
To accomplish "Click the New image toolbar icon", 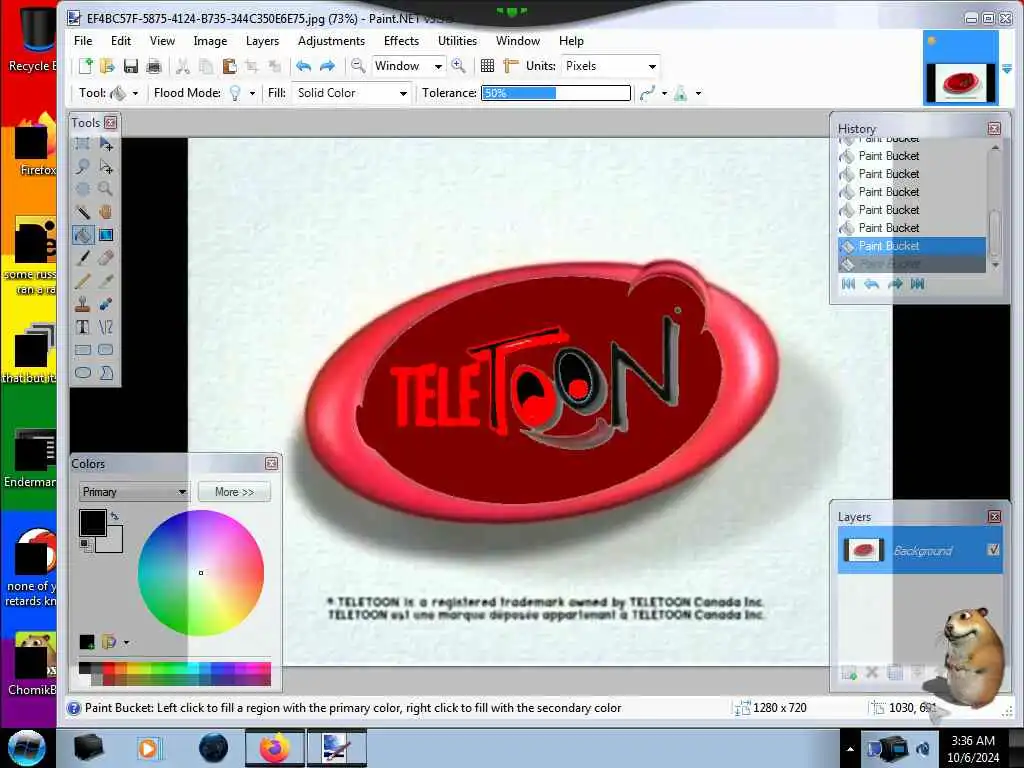I will click(x=86, y=66).
